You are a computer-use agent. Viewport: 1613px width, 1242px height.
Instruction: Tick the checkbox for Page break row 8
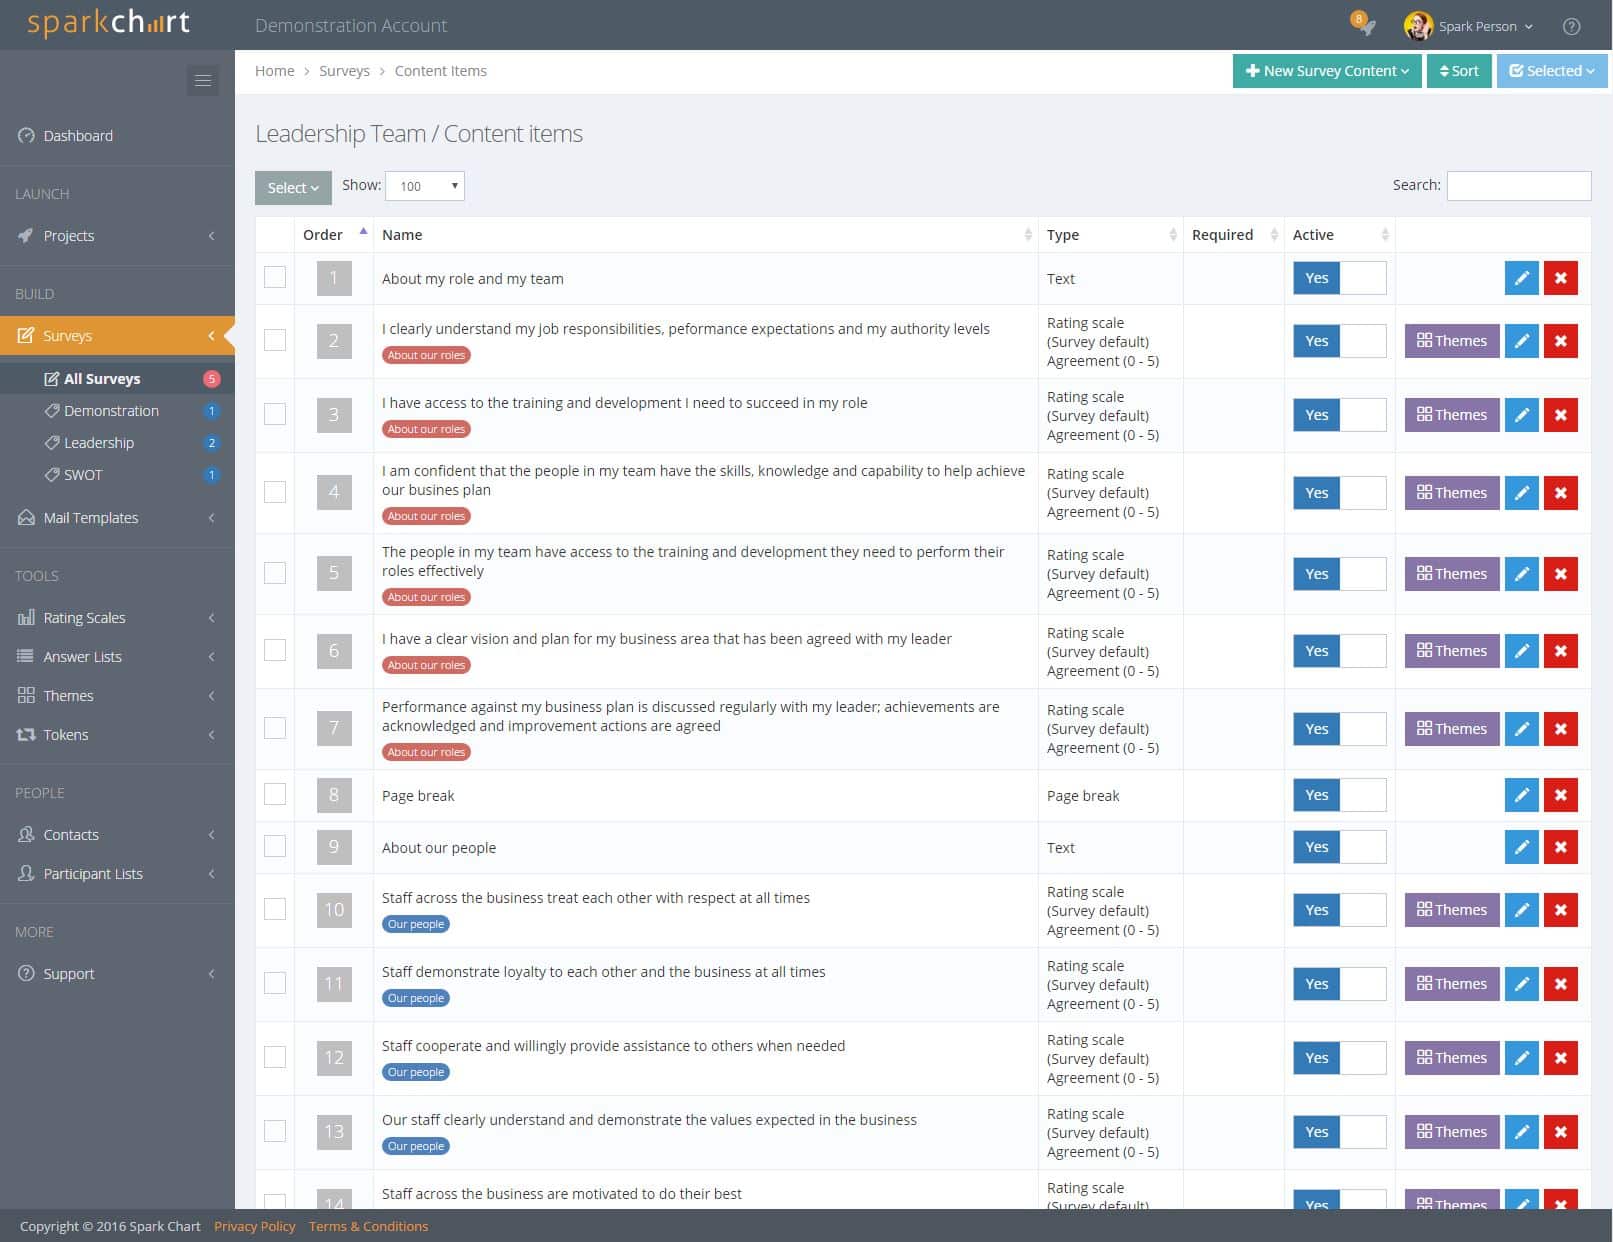pos(275,794)
